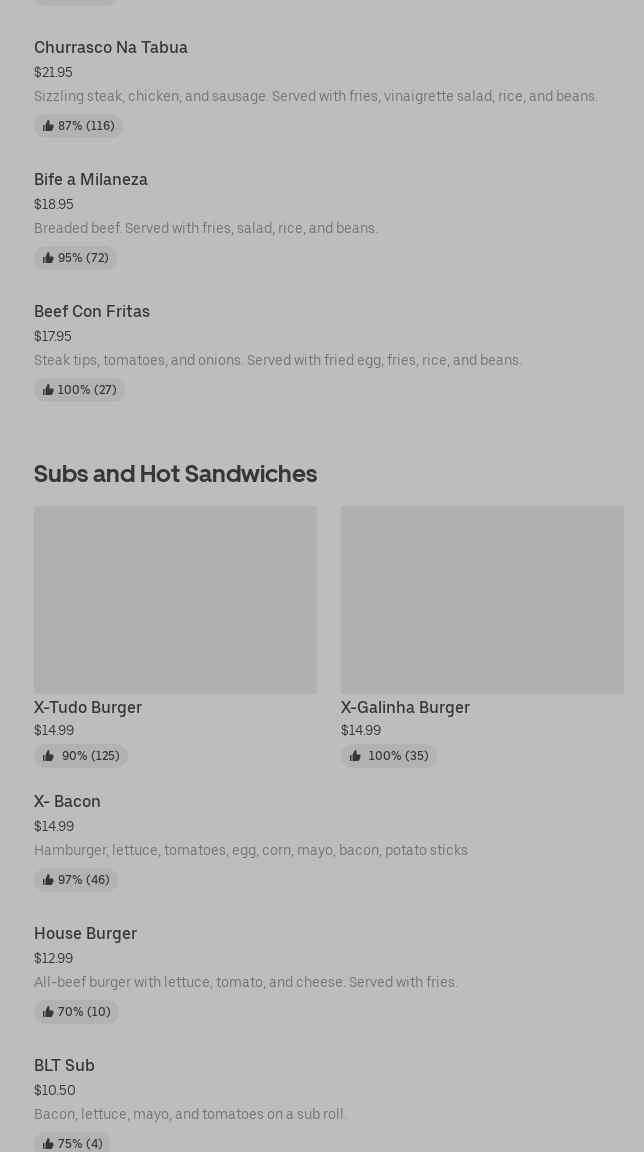Click the X-Galinha Burger title

coord(405,707)
